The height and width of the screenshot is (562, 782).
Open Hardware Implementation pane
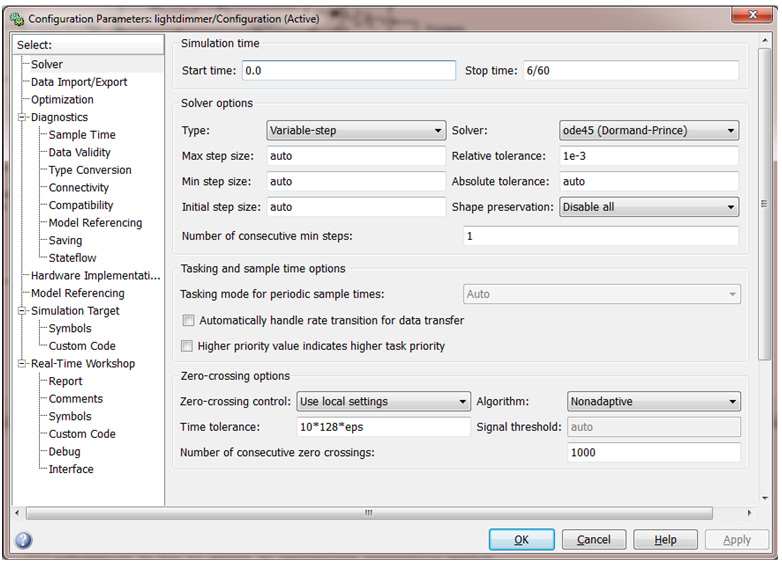tap(95, 276)
